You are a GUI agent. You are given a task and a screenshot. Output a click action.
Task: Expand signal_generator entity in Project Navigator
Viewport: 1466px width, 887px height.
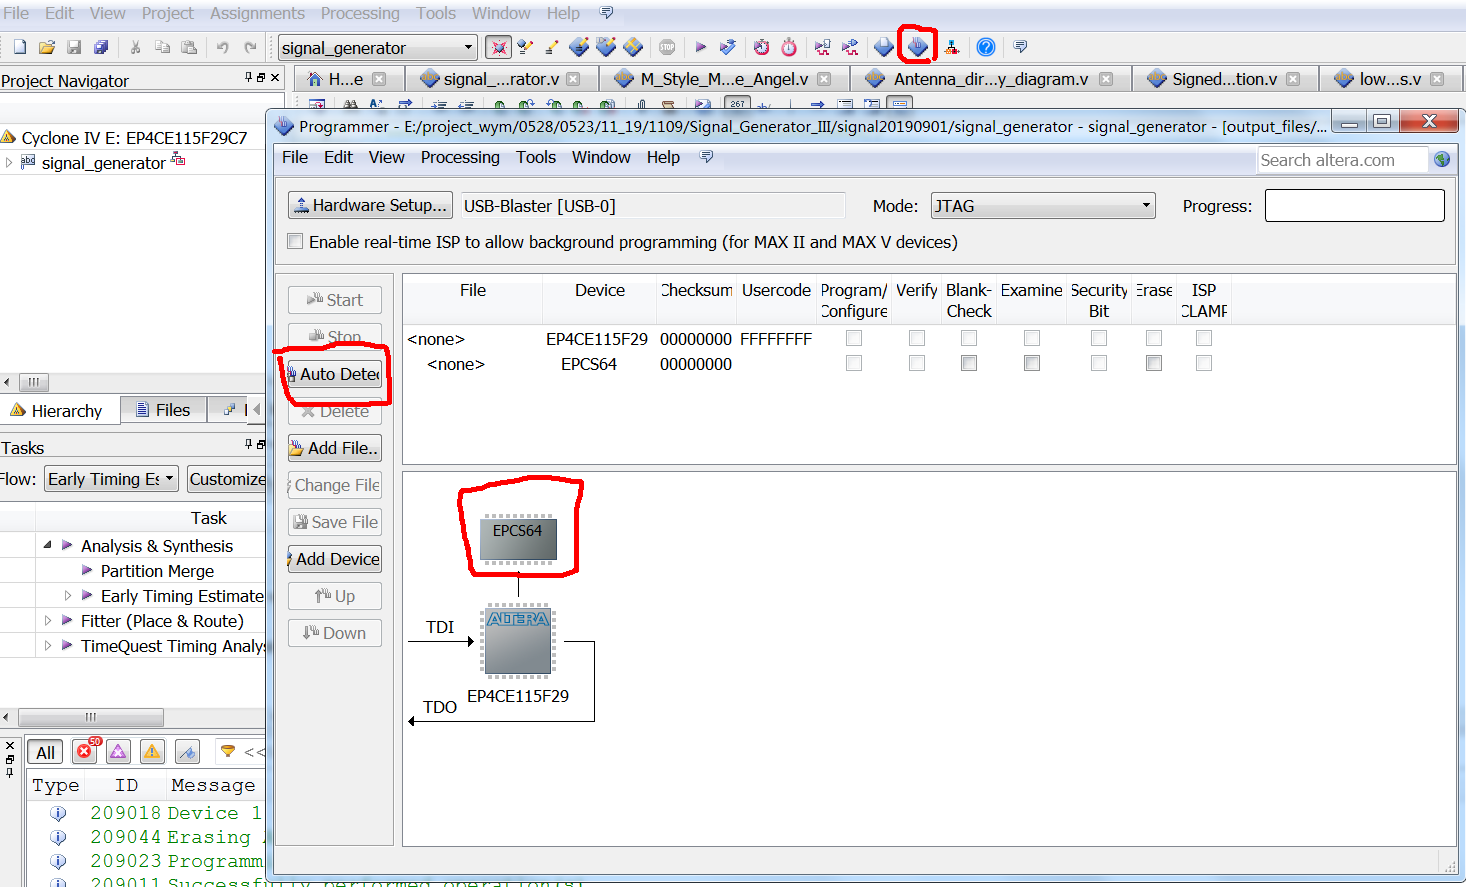click(x=9, y=162)
